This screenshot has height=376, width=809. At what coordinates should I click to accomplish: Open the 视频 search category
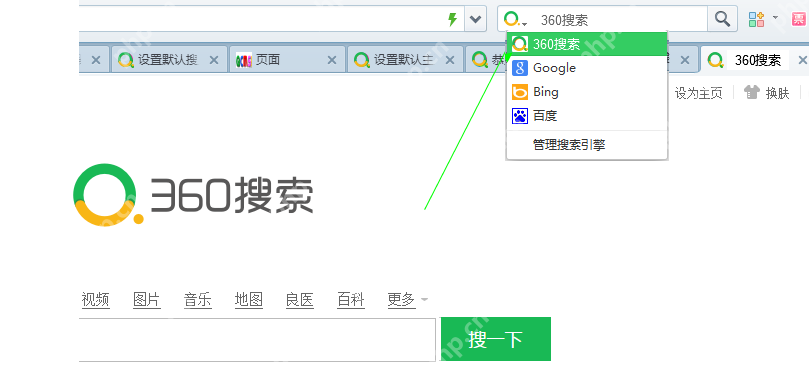click(95, 300)
